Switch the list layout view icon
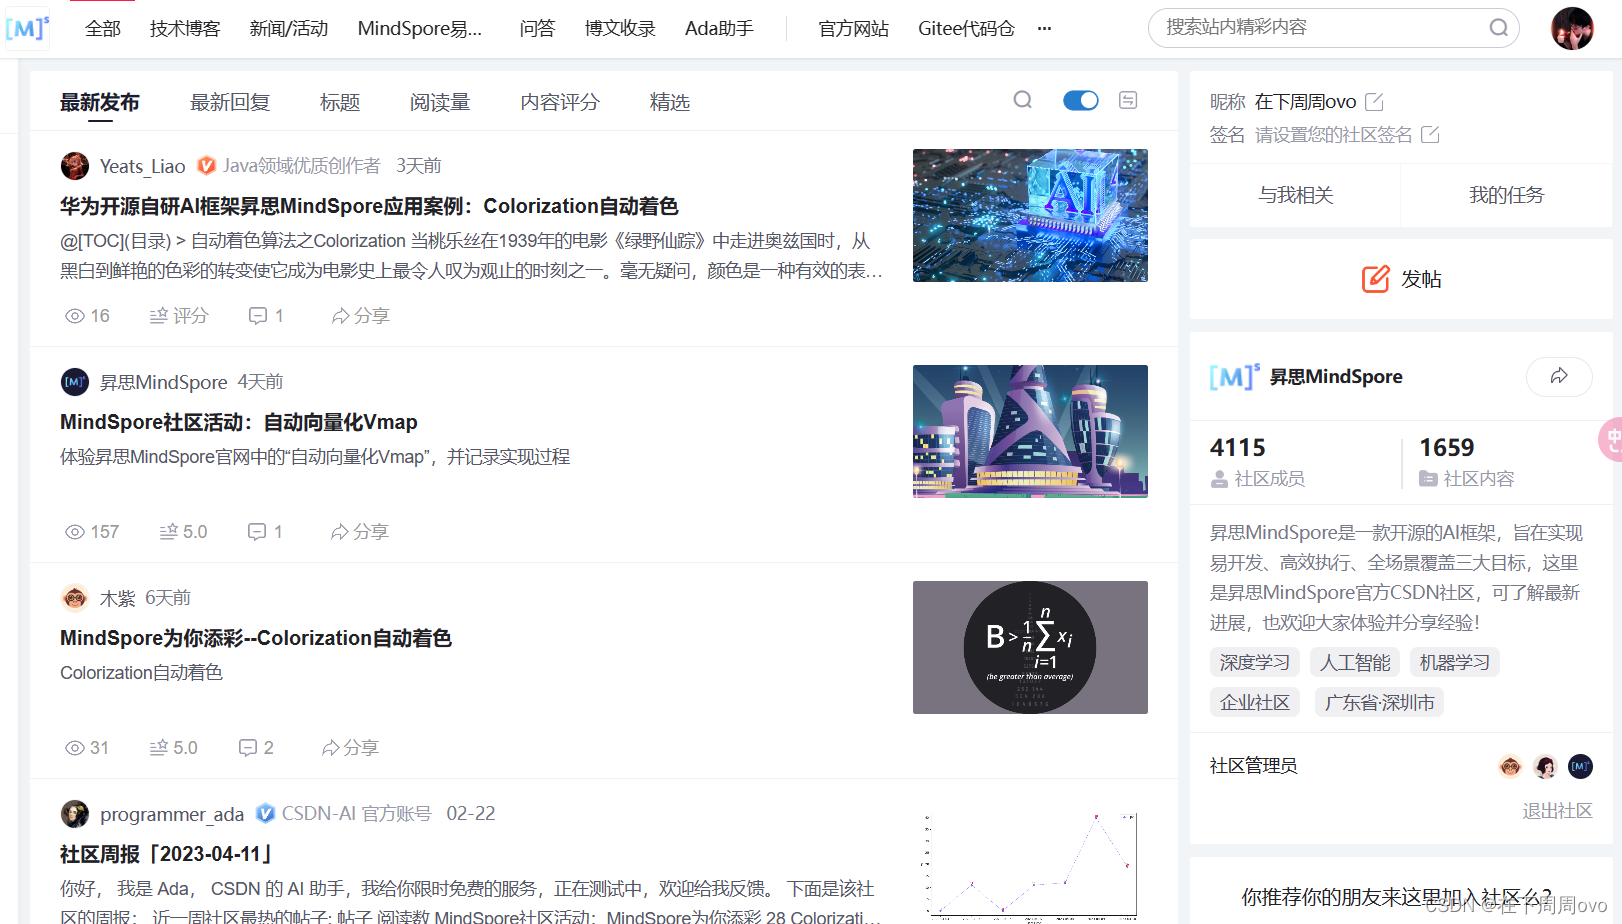The width and height of the screenshot is (1622, 924). (1128, 100)
